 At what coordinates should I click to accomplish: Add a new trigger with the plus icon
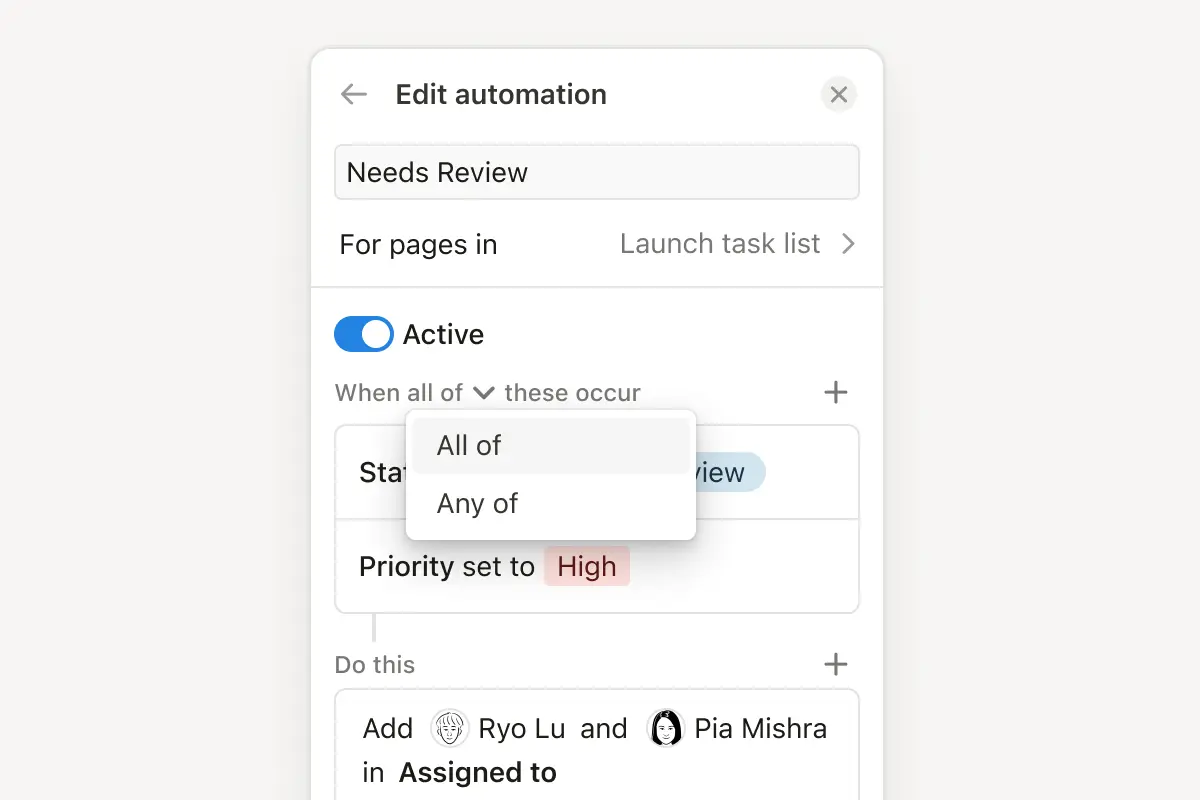click(836, 392)
